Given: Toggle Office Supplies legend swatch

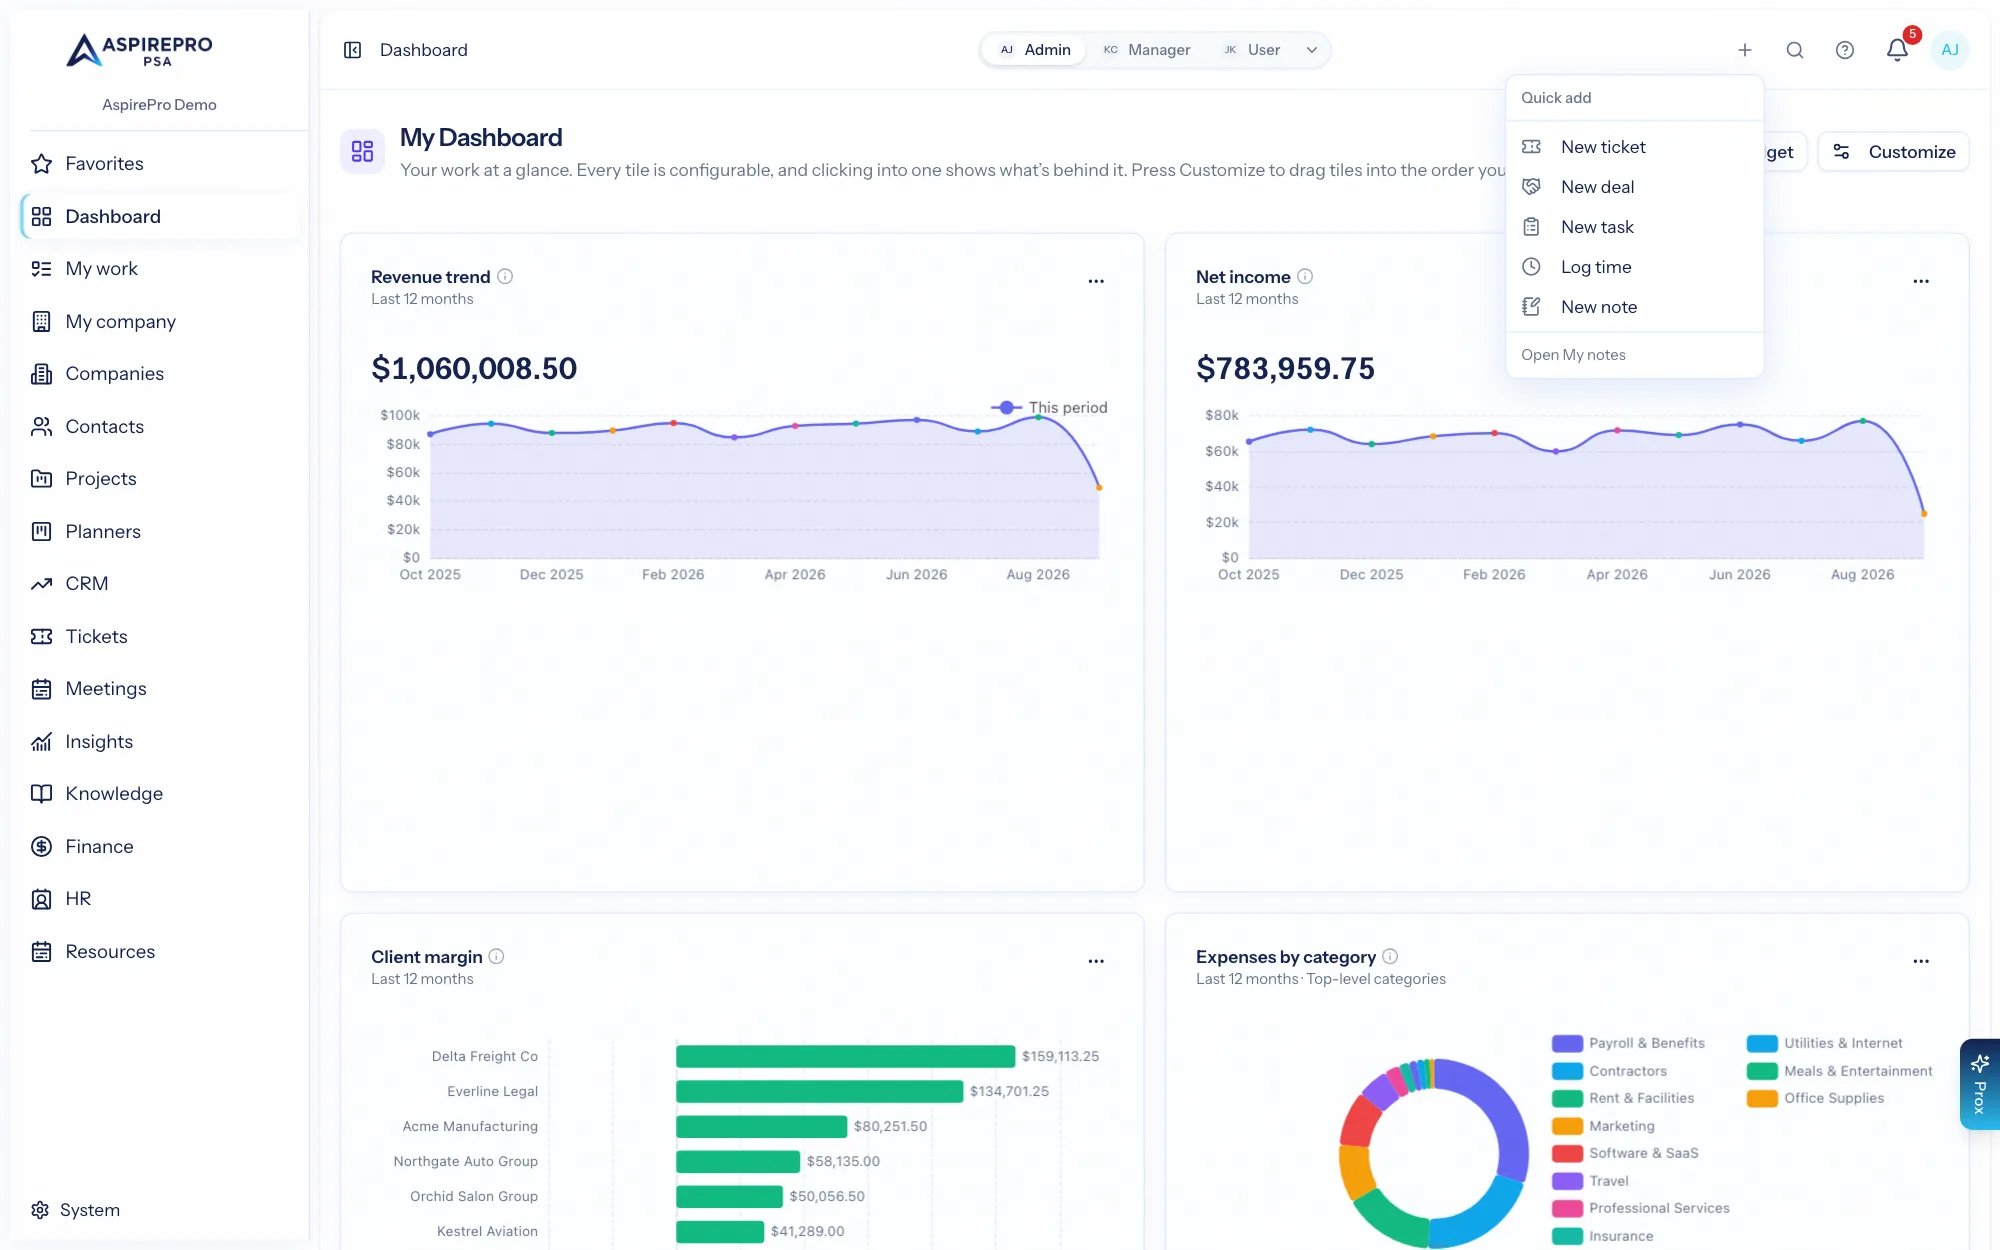Looking at the screenshot, I should tap(1762, 1098).
